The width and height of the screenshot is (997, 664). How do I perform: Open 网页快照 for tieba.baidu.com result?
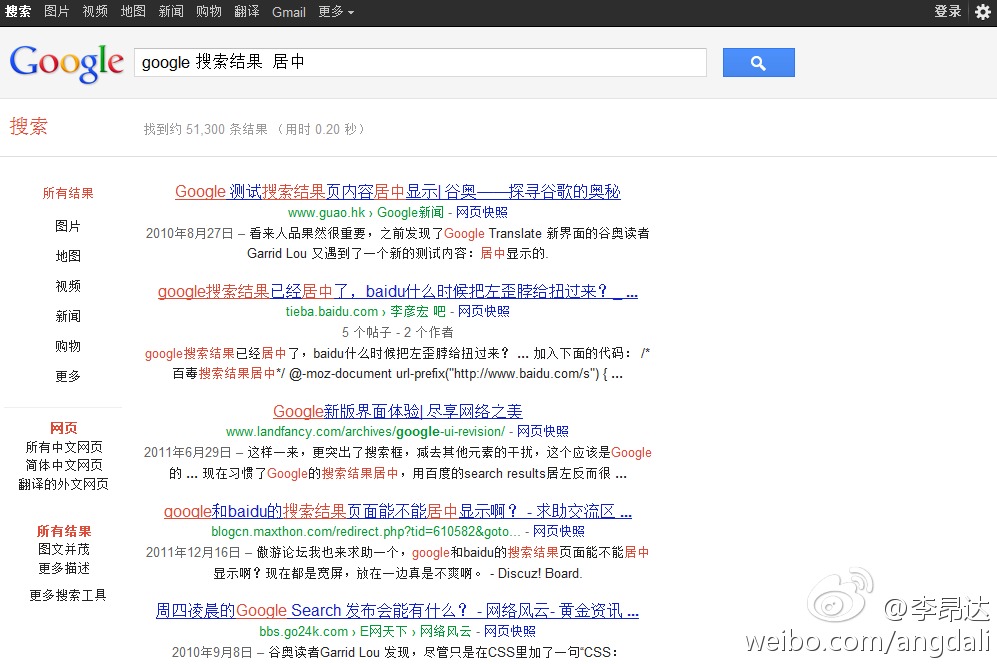(x=484, y=312)
